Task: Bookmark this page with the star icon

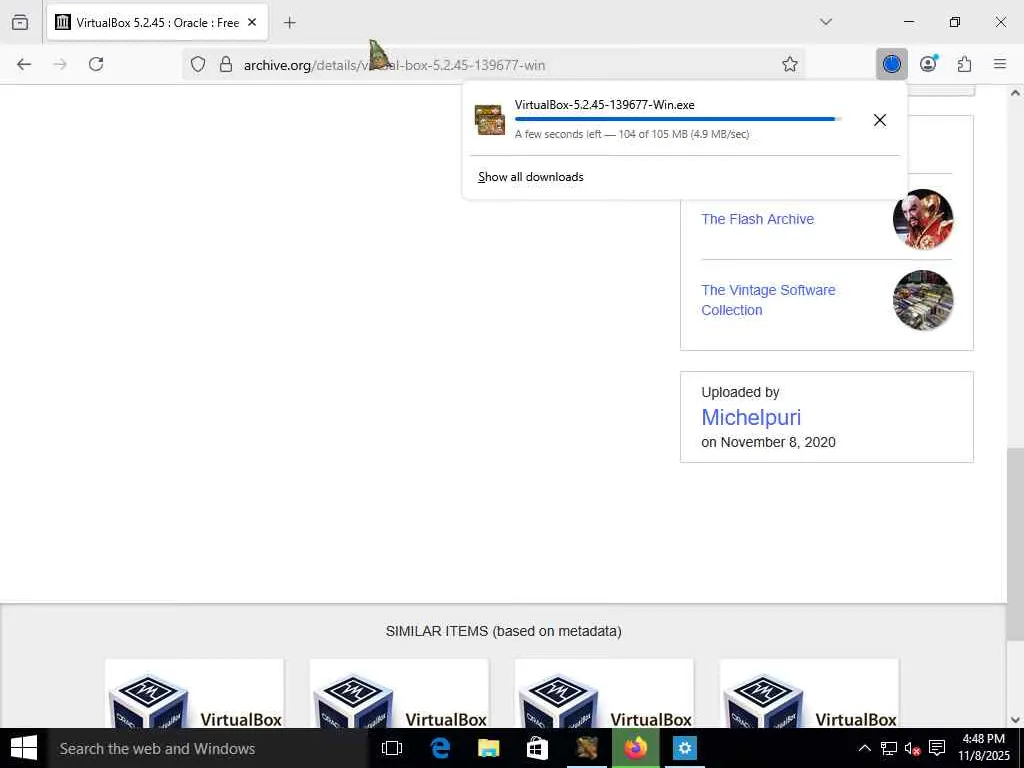Action: click(x=790, y=64)
